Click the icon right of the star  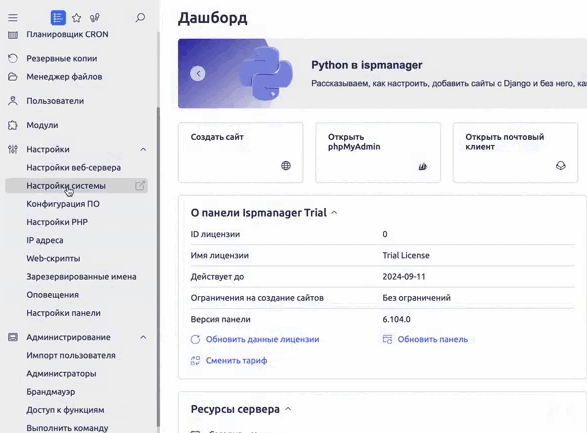pyautogui.click(x=95, y=18)
